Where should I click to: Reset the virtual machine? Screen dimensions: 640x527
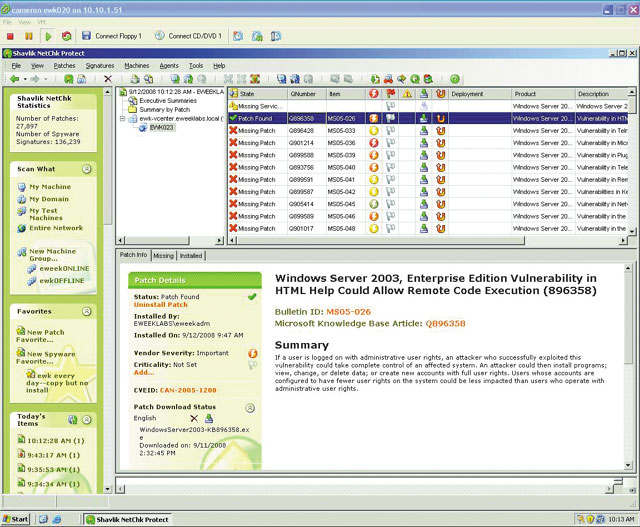(x=67, y=36)
